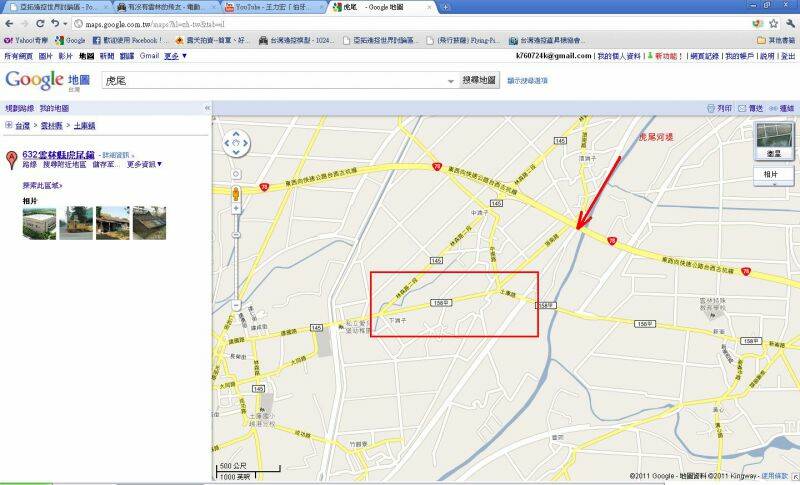Pick up the Street View pegman
Viewport: 800px width, 485px height.
pos(236,194)
